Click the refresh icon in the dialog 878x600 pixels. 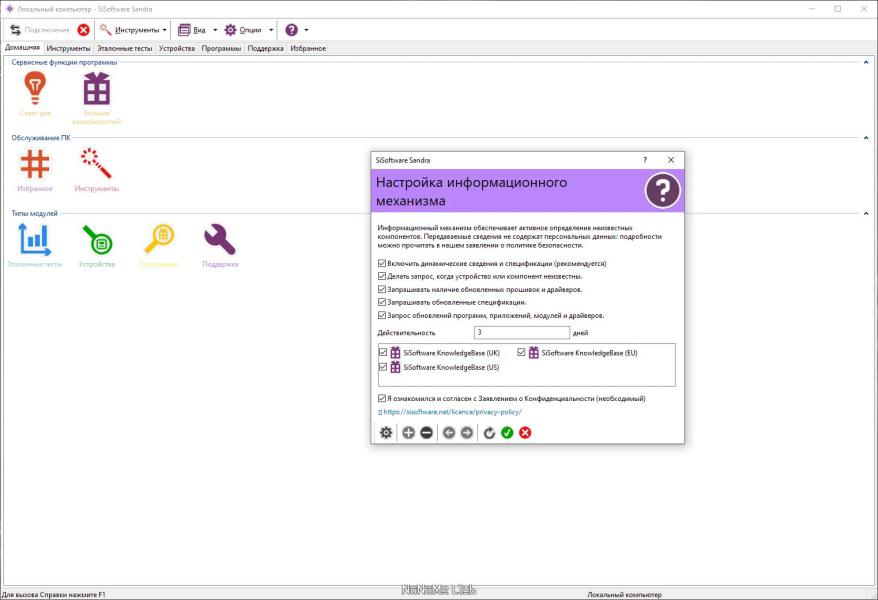(489, 433)
